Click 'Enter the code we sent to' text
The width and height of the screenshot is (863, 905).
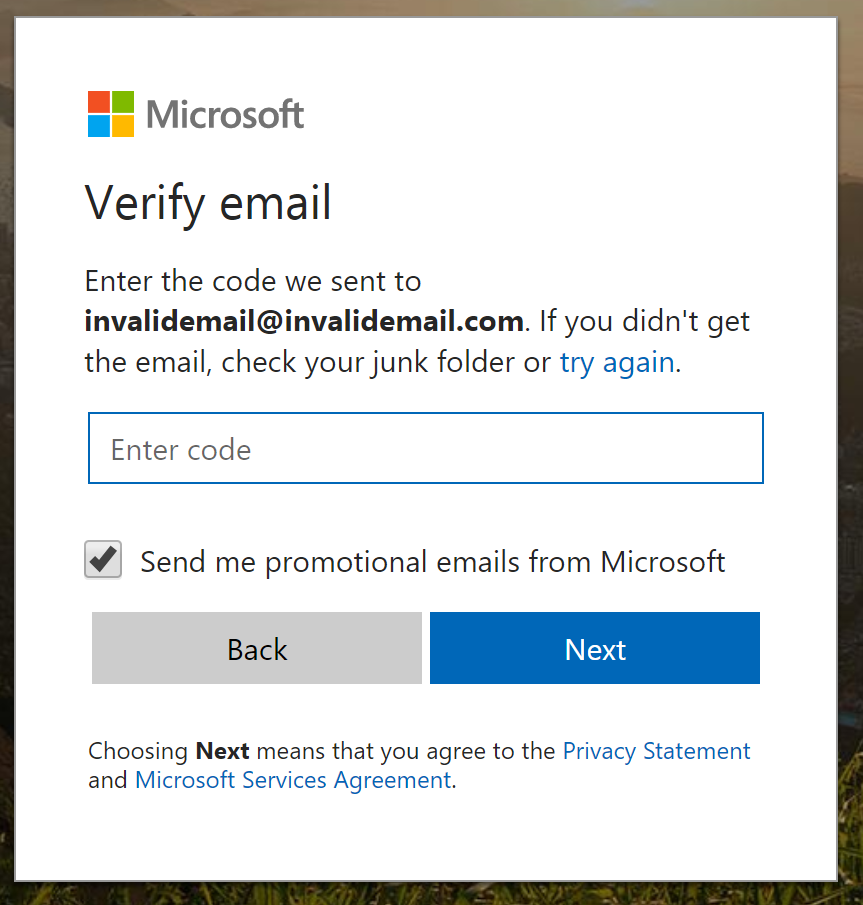click(x=253, y=281)
